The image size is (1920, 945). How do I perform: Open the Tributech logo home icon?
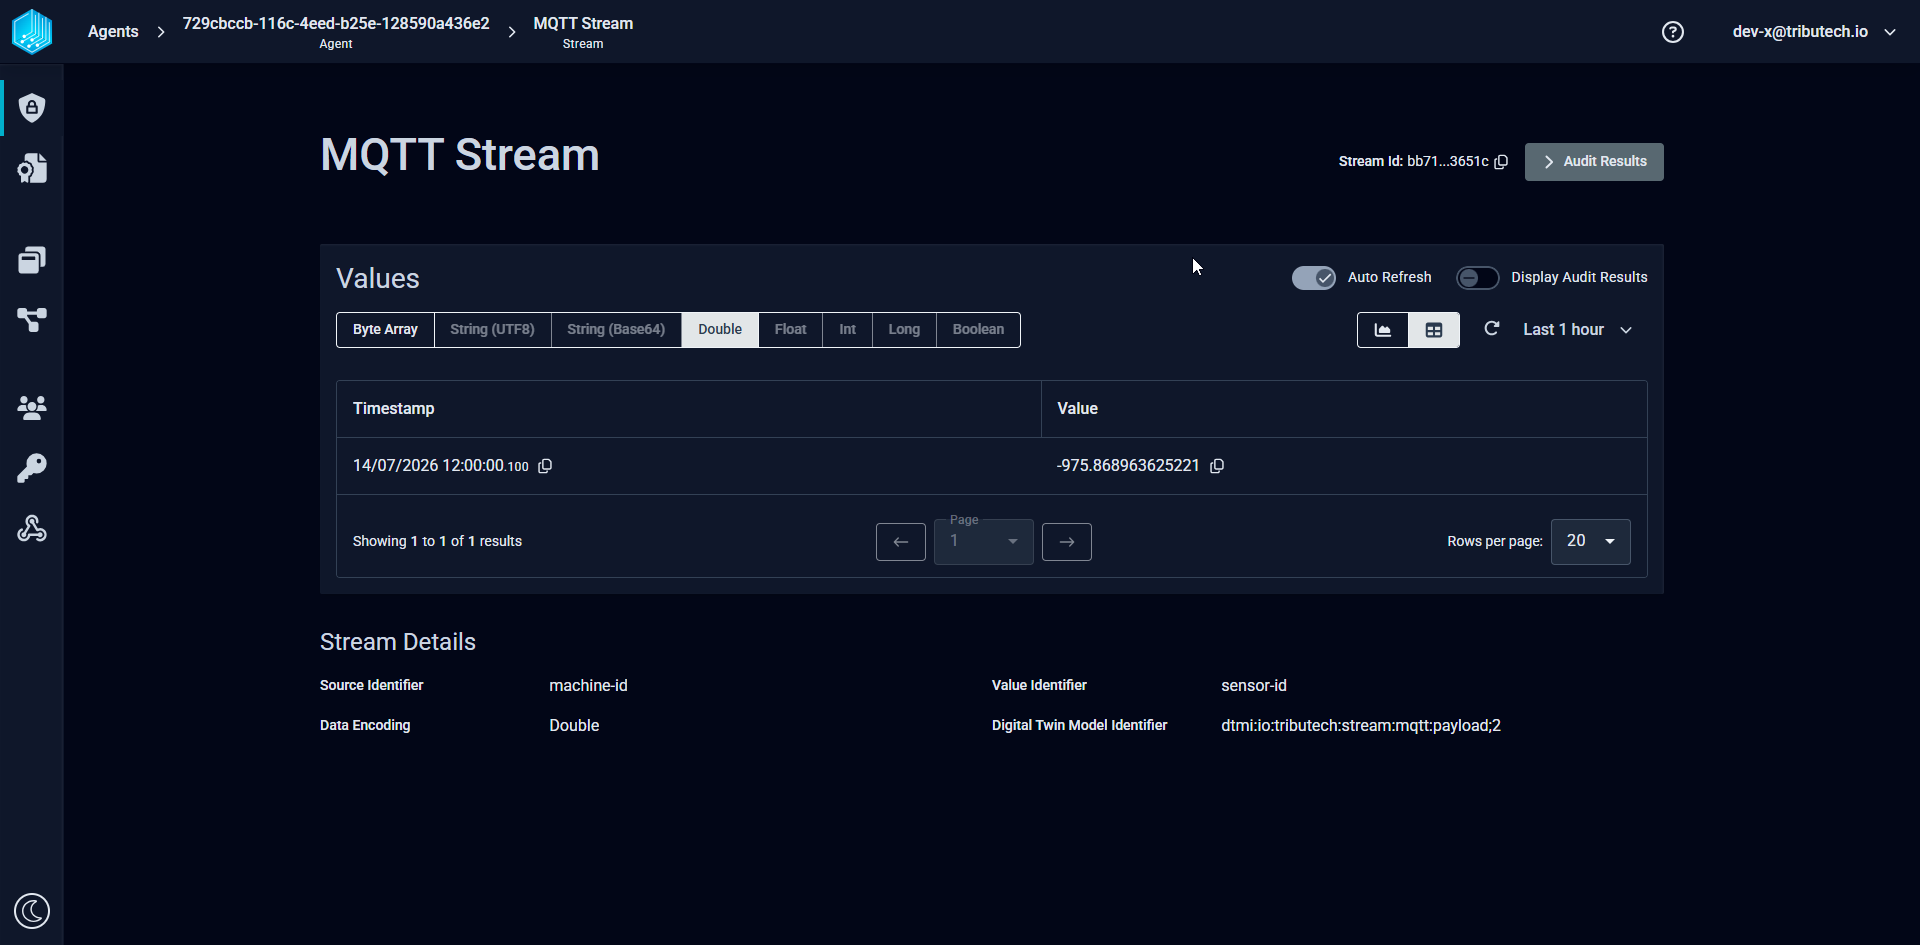[x=32, y=31]
